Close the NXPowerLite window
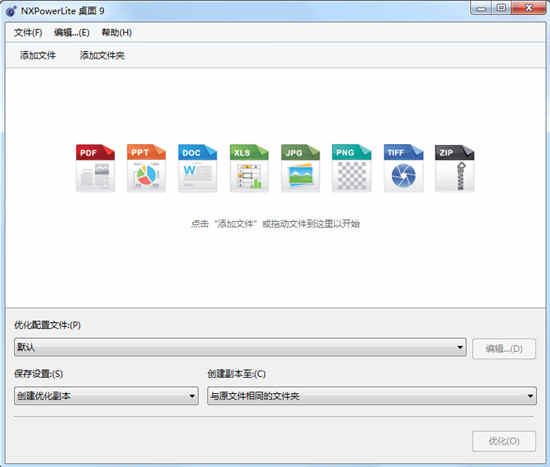The width and height of the screenshot is (550, 467). [529, 8]
